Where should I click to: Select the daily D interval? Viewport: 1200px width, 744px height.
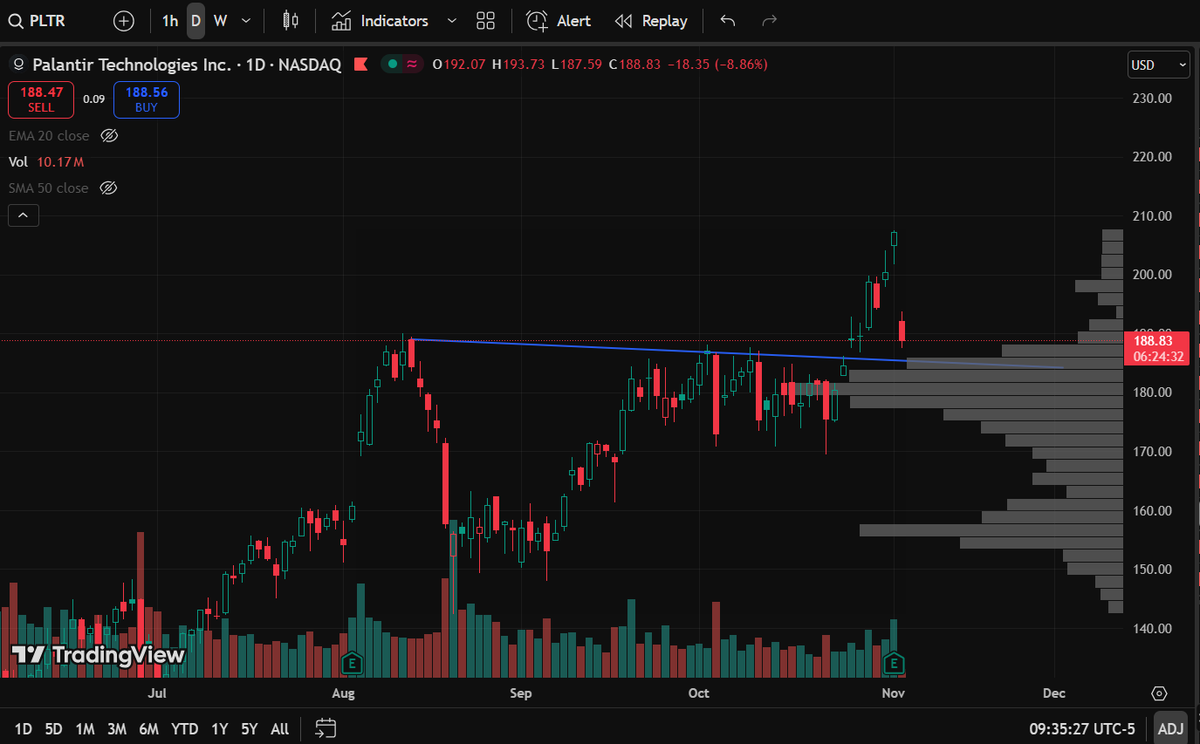click(195, 21)
